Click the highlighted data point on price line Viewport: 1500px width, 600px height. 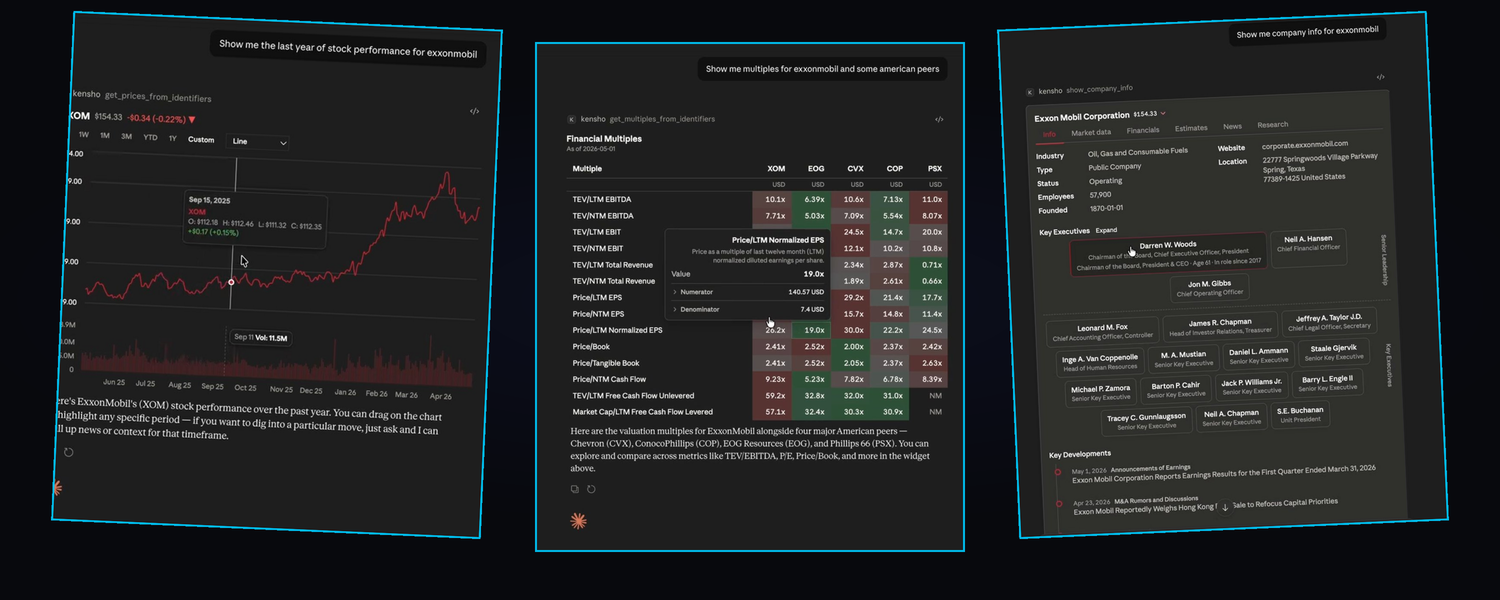tap(231, 282)
